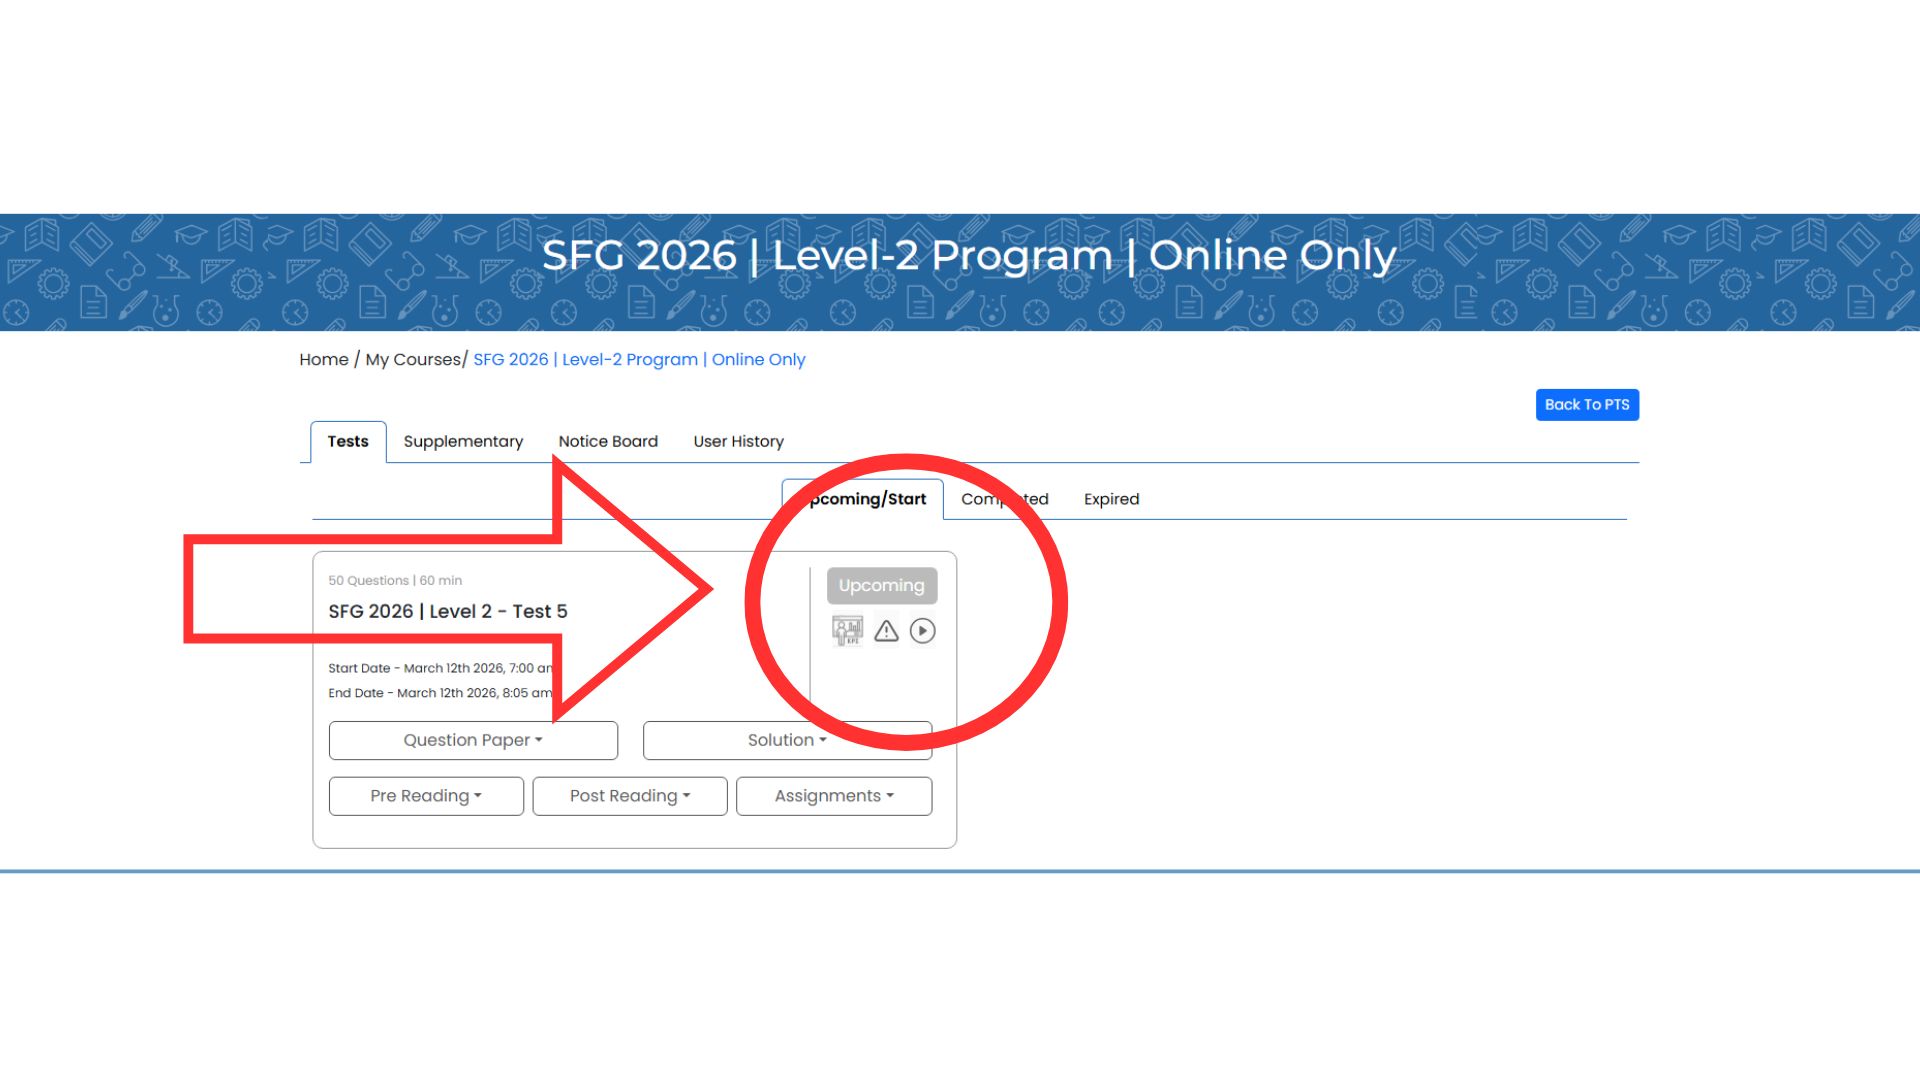
Task: Expand the Question Paper dropdown
Action: coord(473,740)
